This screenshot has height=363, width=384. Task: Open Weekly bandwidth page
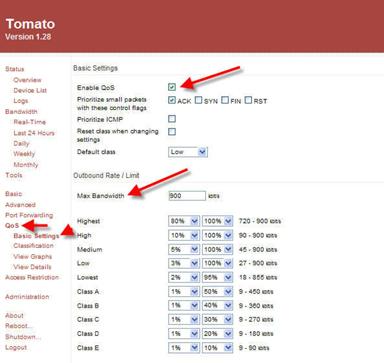[24, 154]
